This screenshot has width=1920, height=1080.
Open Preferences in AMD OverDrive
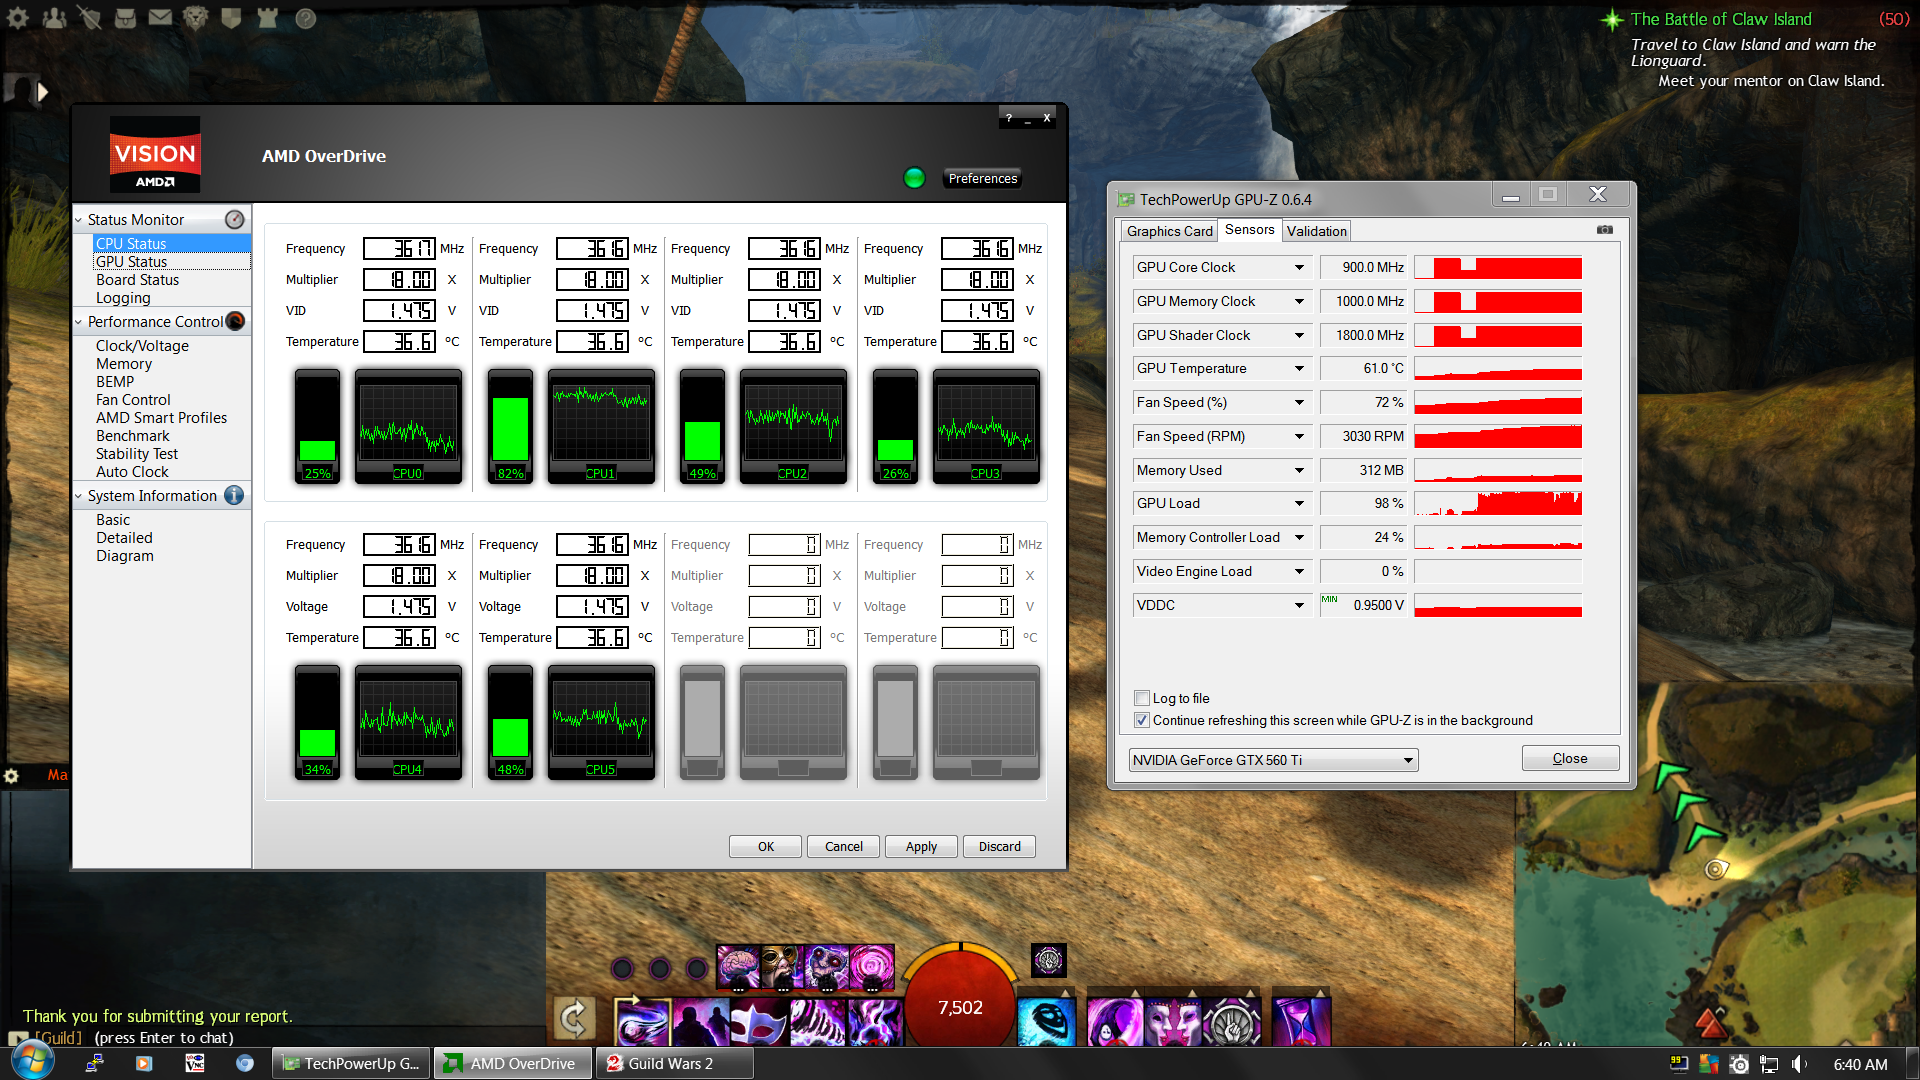[x=983, y=178]
